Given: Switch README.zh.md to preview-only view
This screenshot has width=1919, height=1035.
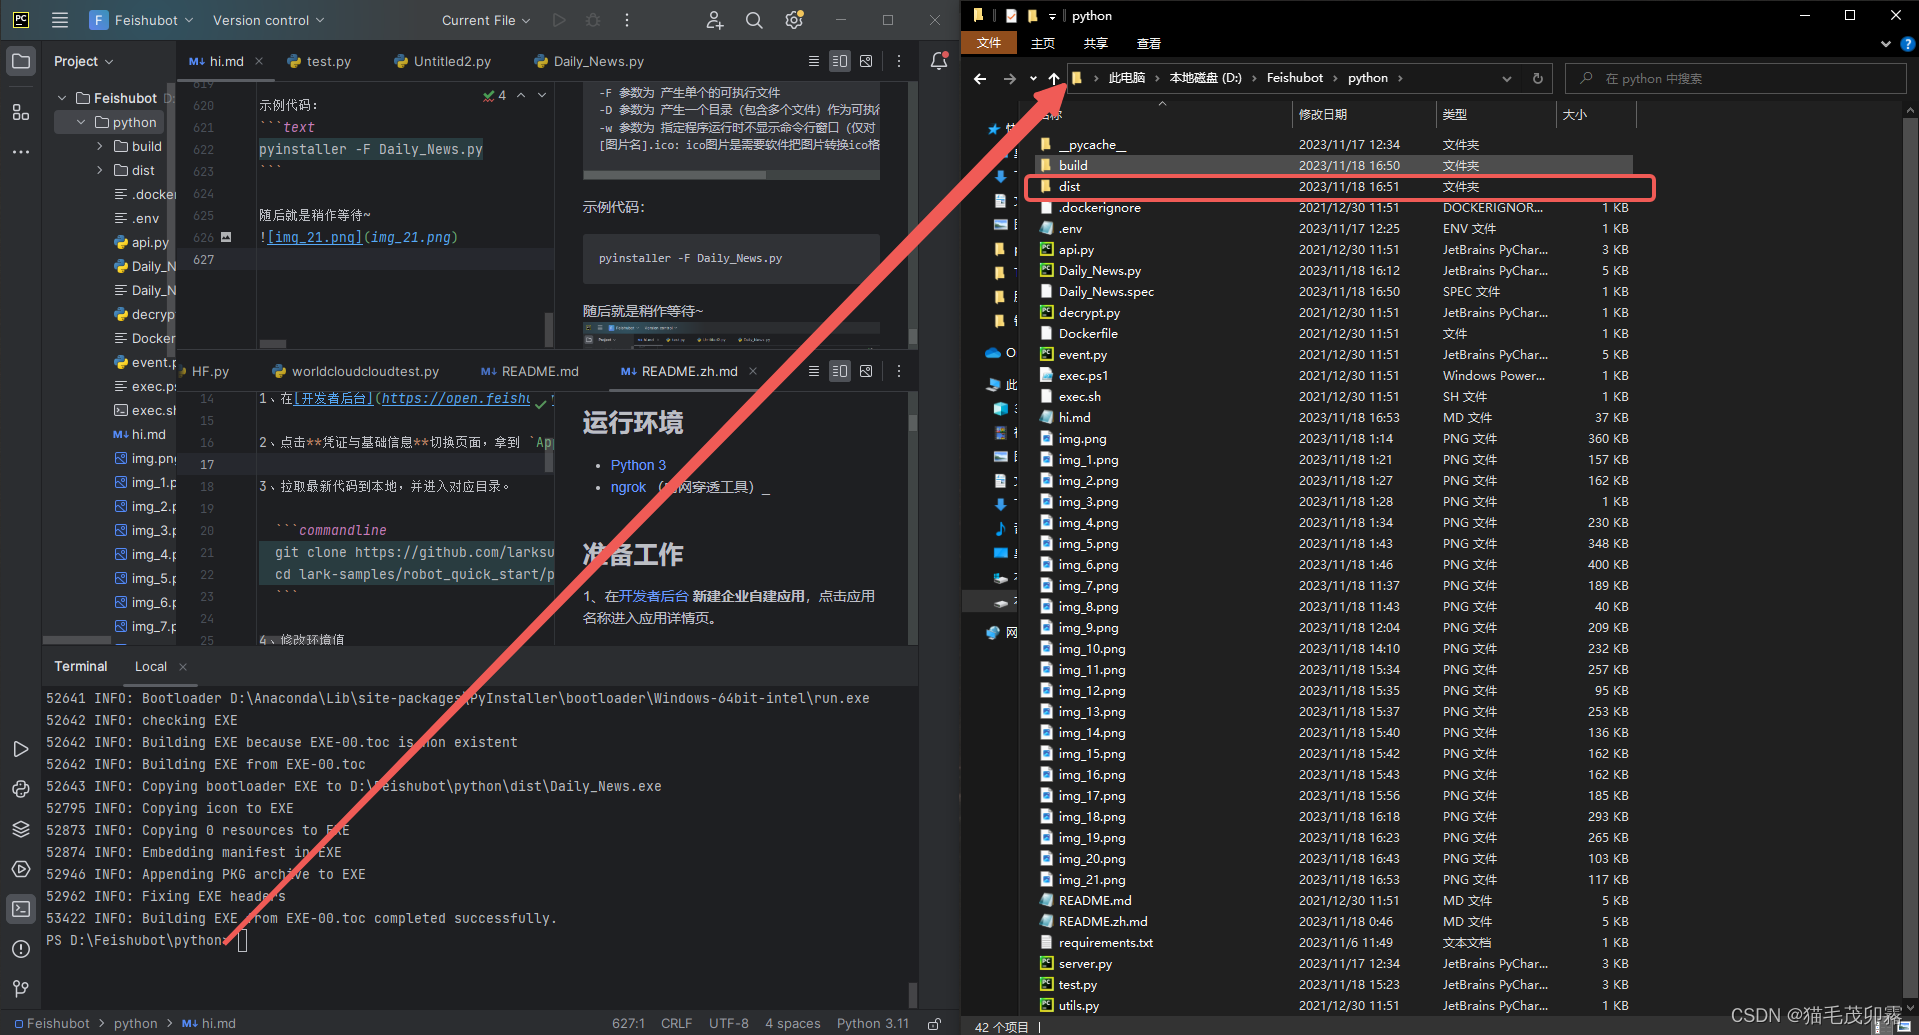Looking at the screenshot, I should 866,371.
